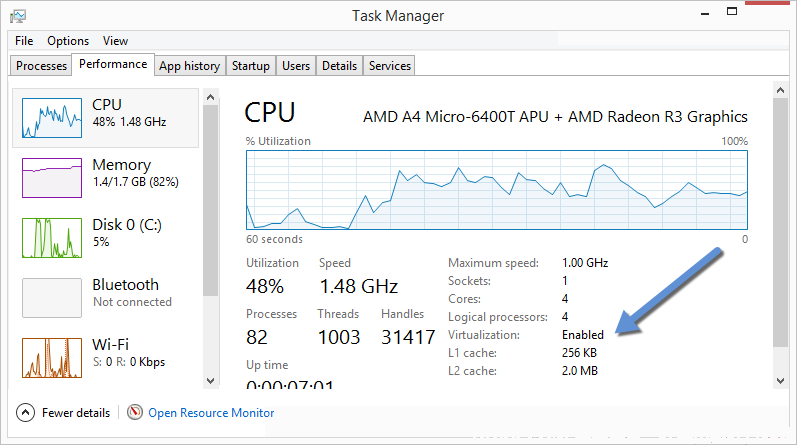The image size is (797, 445).
Task: Click sidebar list scroll down arrow
Action: pyautogui.click(x=211, y=380)
